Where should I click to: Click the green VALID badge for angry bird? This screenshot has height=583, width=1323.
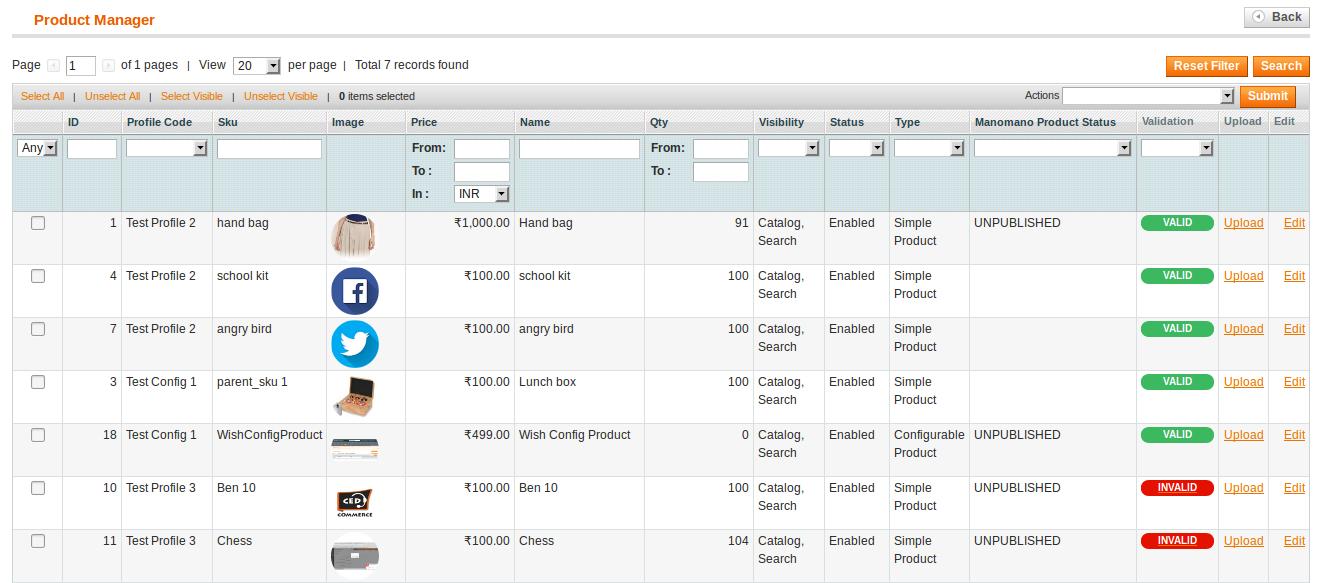pos(1177,328)
